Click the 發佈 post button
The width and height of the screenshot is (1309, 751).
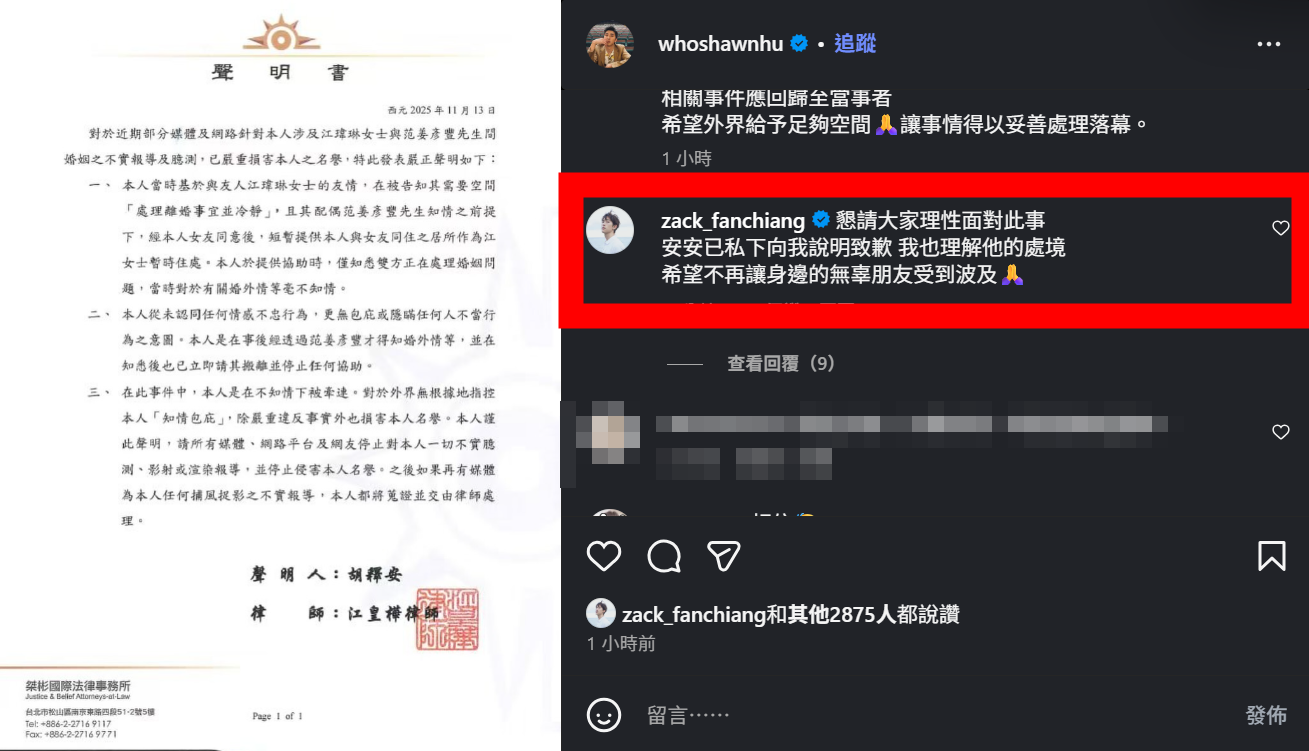coord(1266,715)
